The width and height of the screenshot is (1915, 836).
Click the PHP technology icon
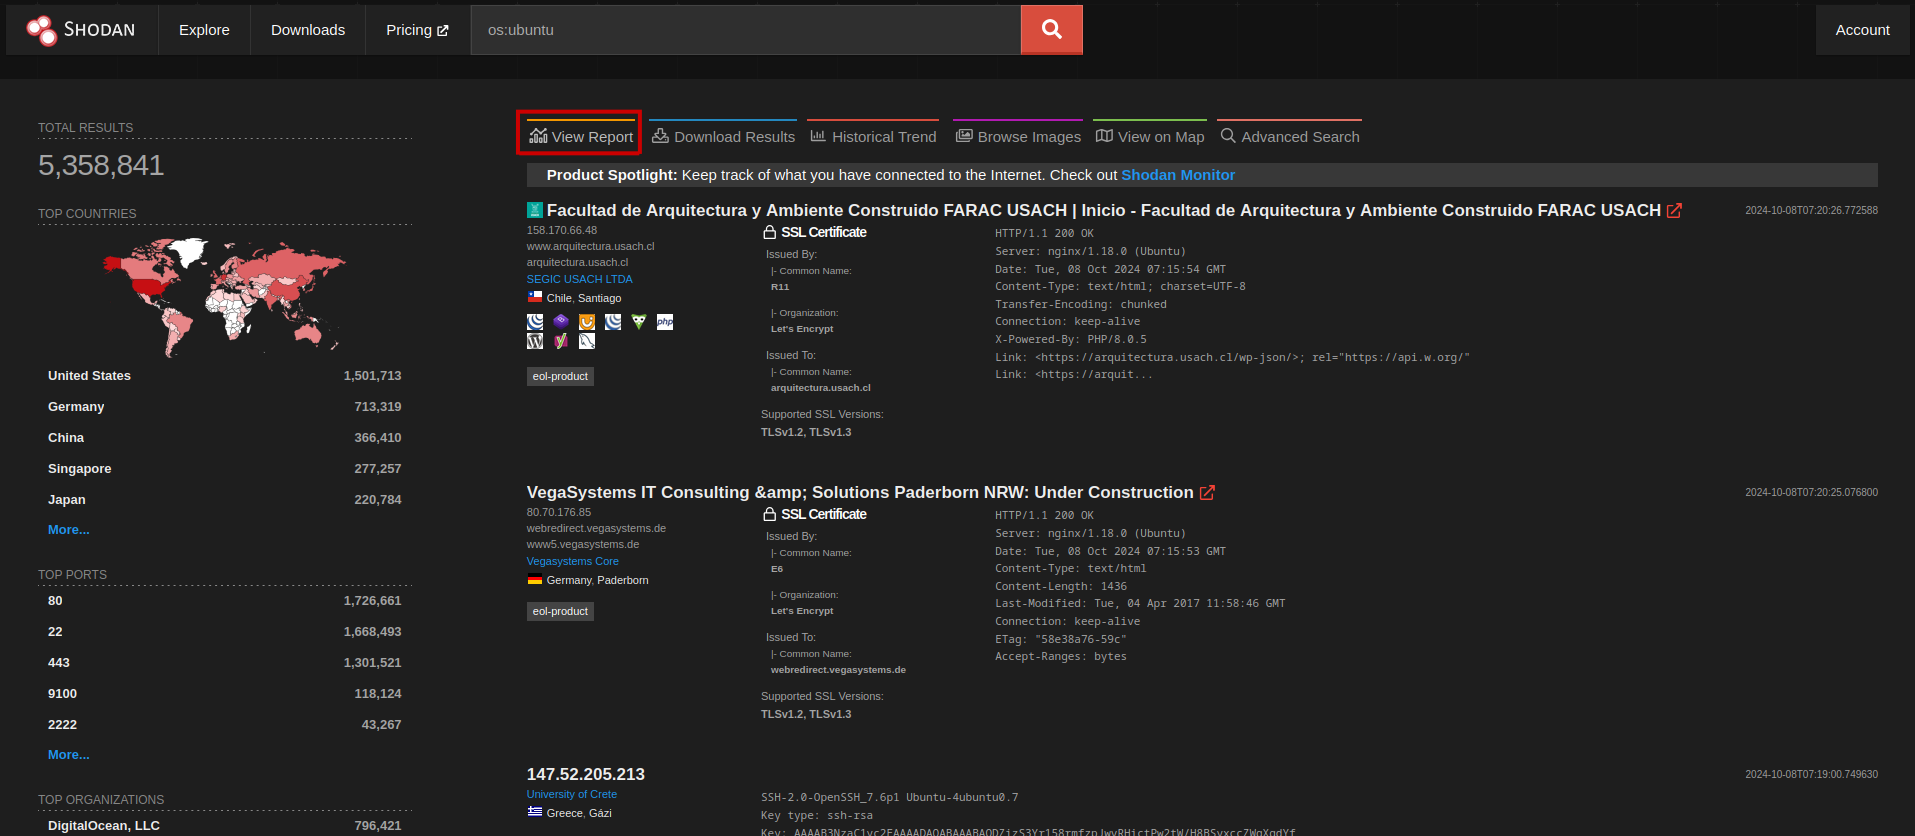pyautogui.click(x=665, y=322)
